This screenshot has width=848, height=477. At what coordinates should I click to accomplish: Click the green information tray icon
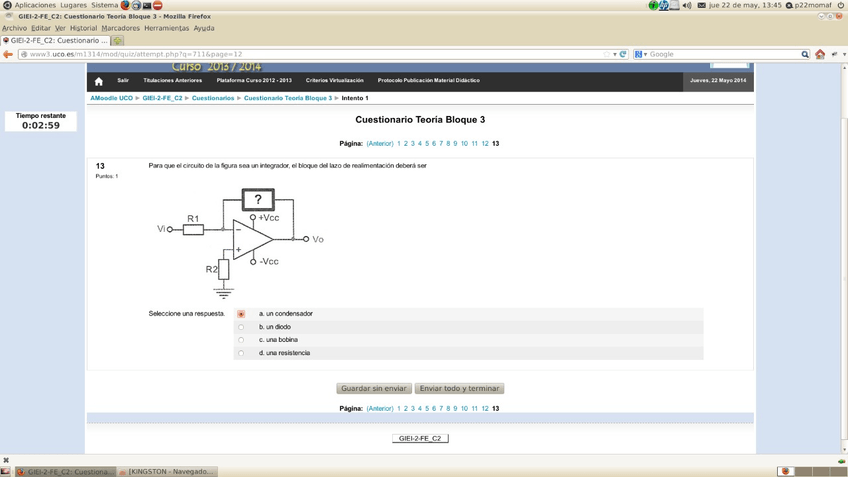[x=653, y=5]
